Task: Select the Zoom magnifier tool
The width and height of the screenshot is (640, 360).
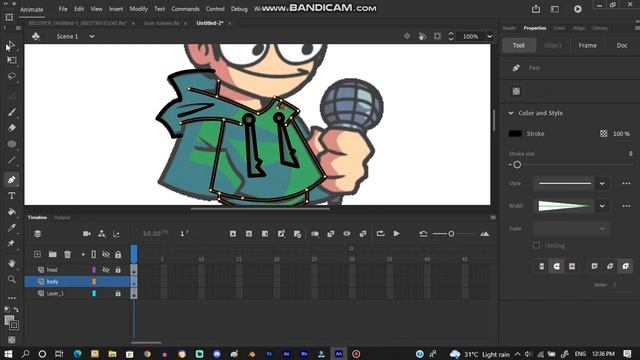Action: coord(12,280)
